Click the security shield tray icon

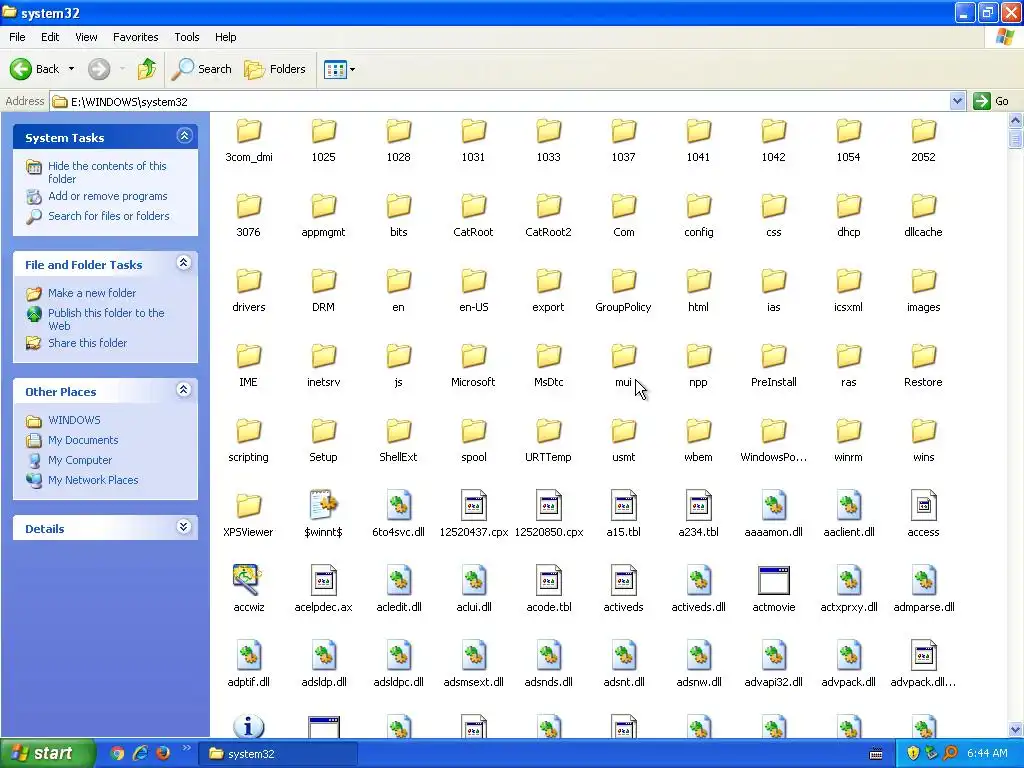click(912, 754)
